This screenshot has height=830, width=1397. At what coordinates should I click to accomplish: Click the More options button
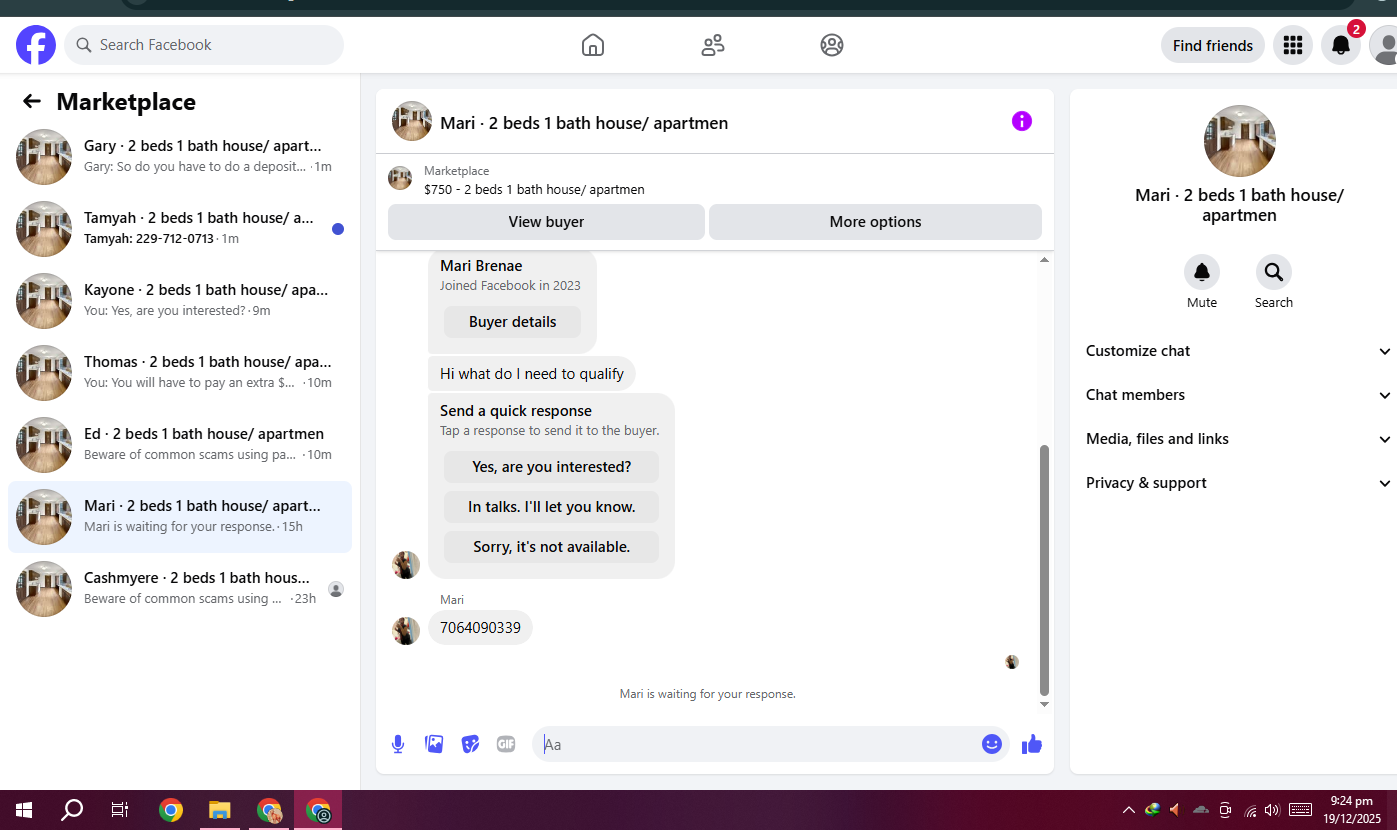point(875,222)
